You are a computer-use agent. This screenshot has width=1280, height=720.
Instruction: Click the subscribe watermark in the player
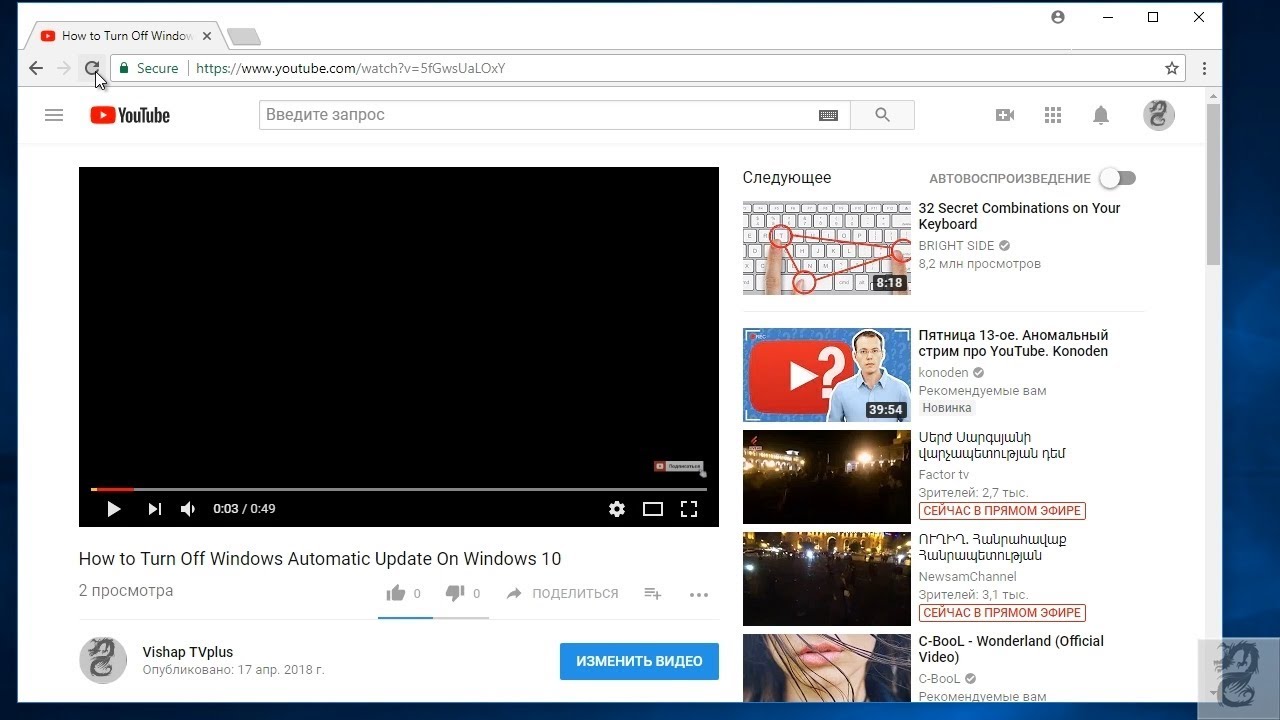(x=679, y=467)
